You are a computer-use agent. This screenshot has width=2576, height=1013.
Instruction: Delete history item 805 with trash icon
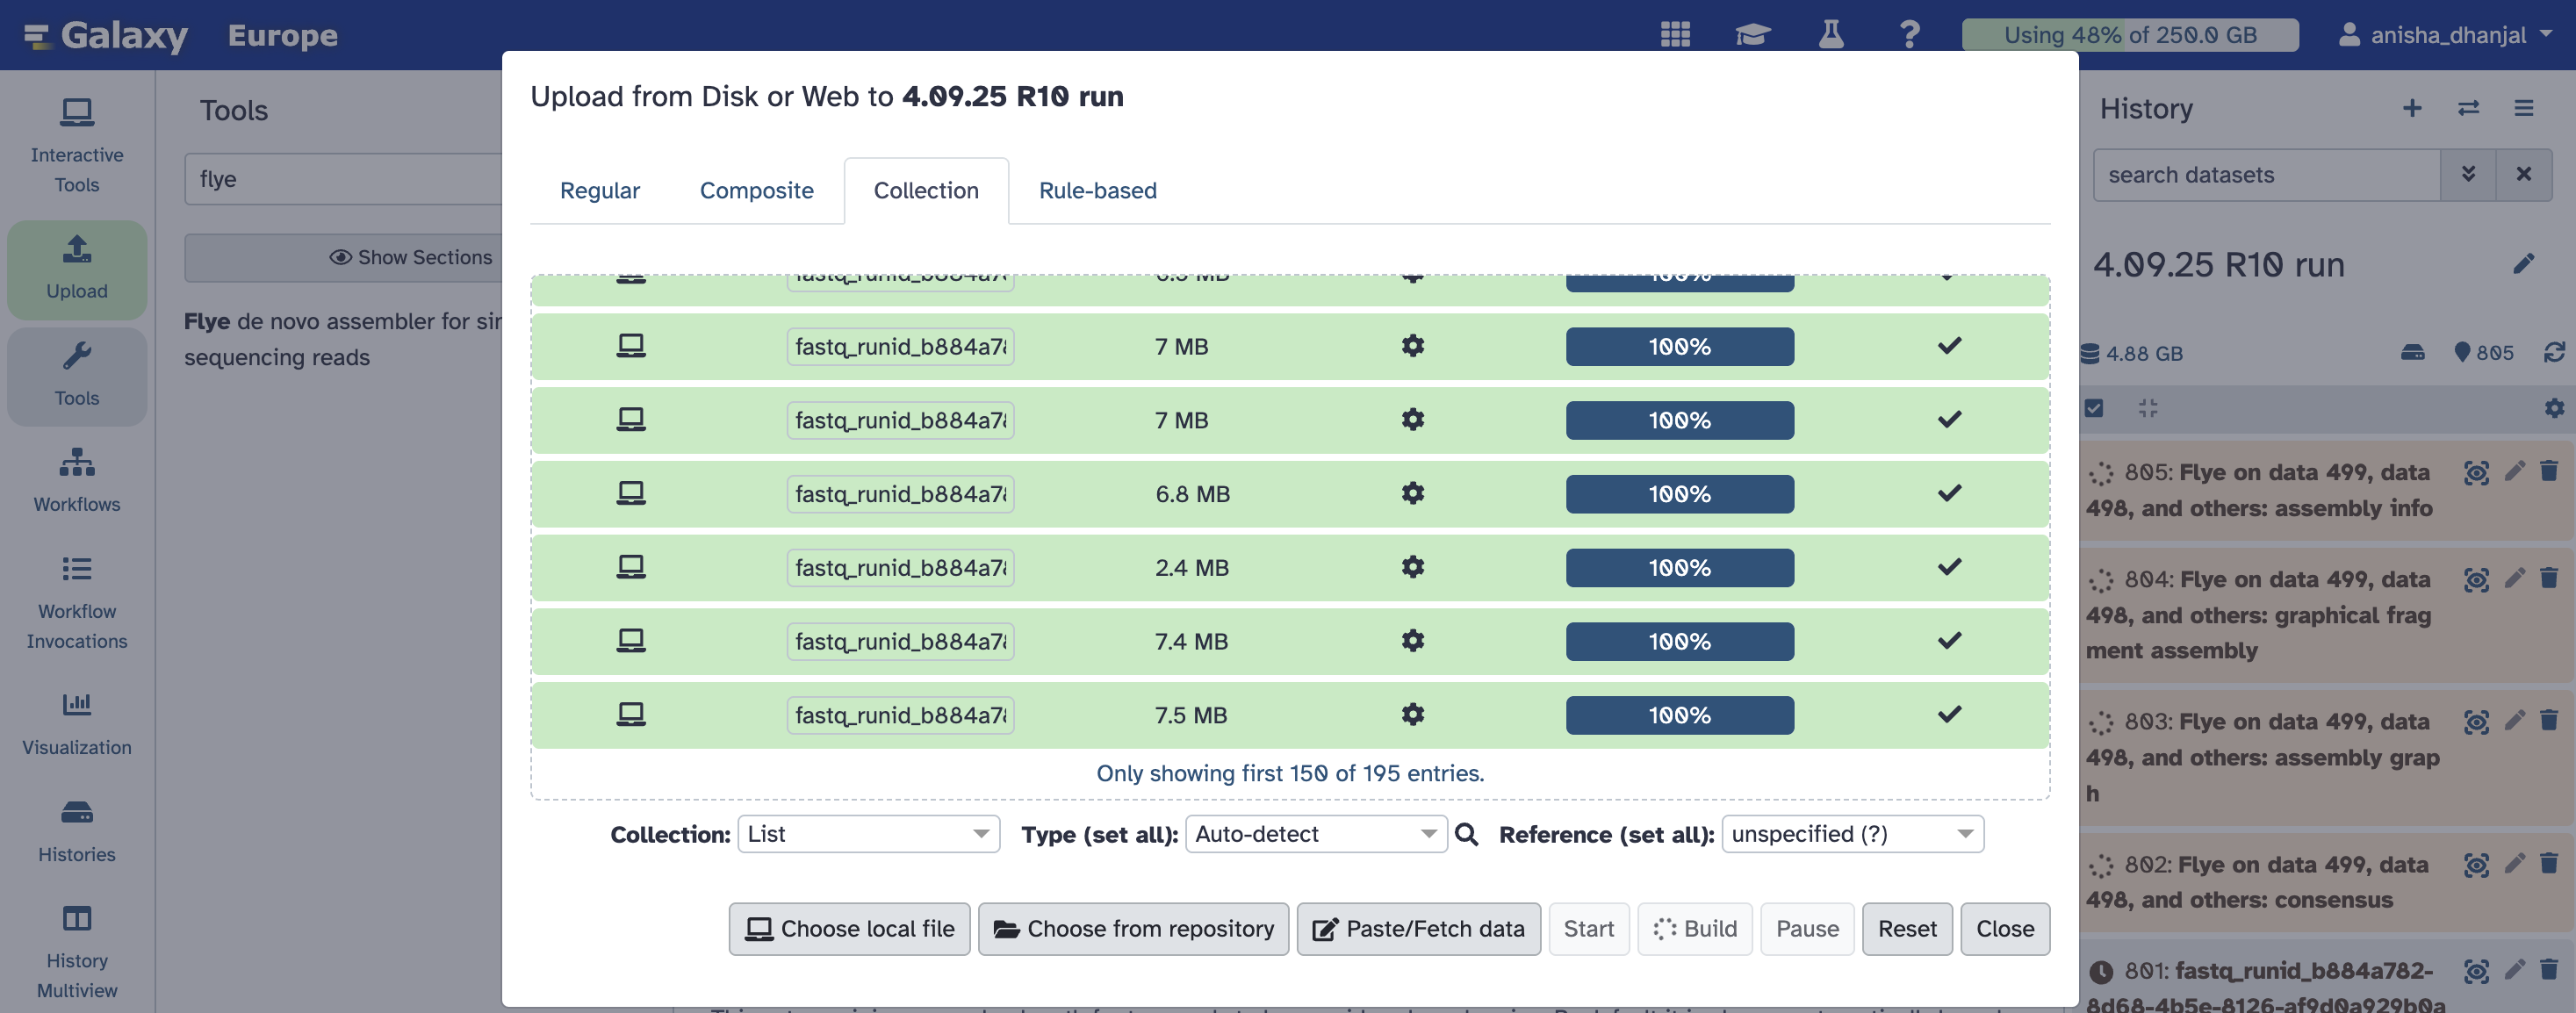pos(2548,471)
